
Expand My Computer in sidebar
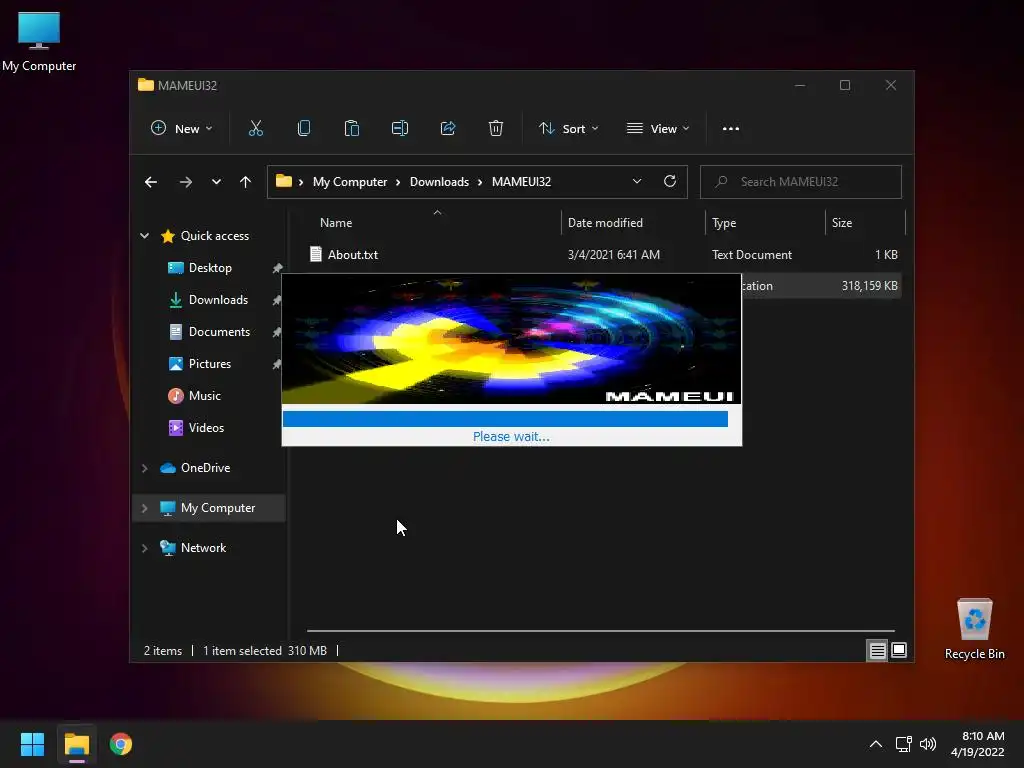pos(144,508)
